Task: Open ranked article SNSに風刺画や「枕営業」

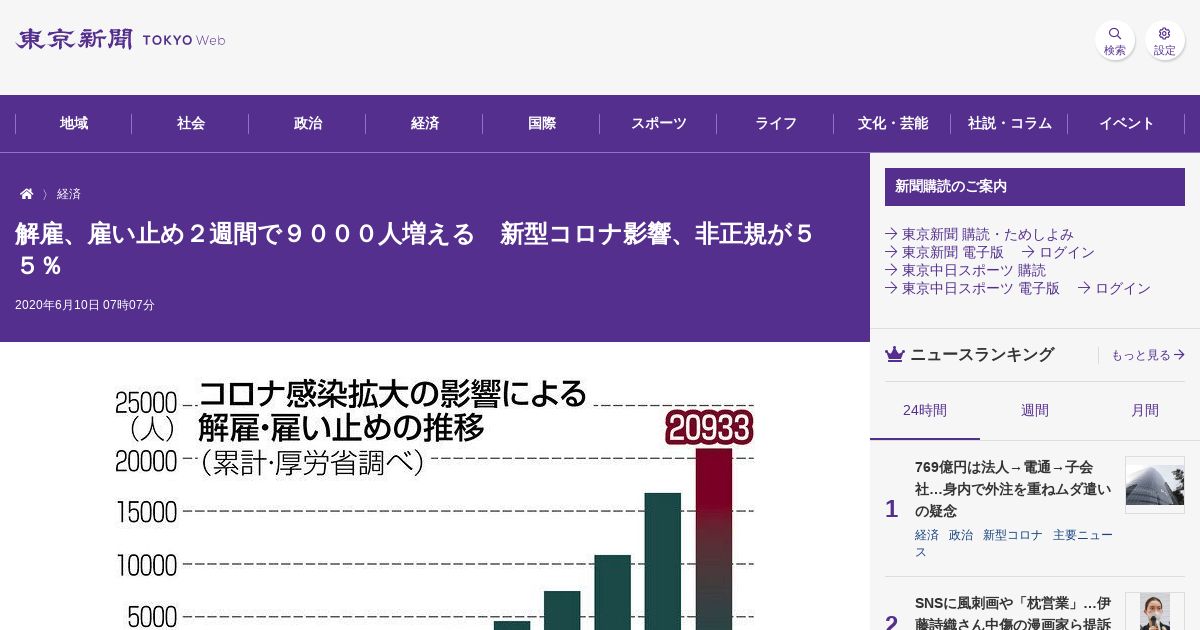Action: pyautogui.click(x=1013, y=613)
